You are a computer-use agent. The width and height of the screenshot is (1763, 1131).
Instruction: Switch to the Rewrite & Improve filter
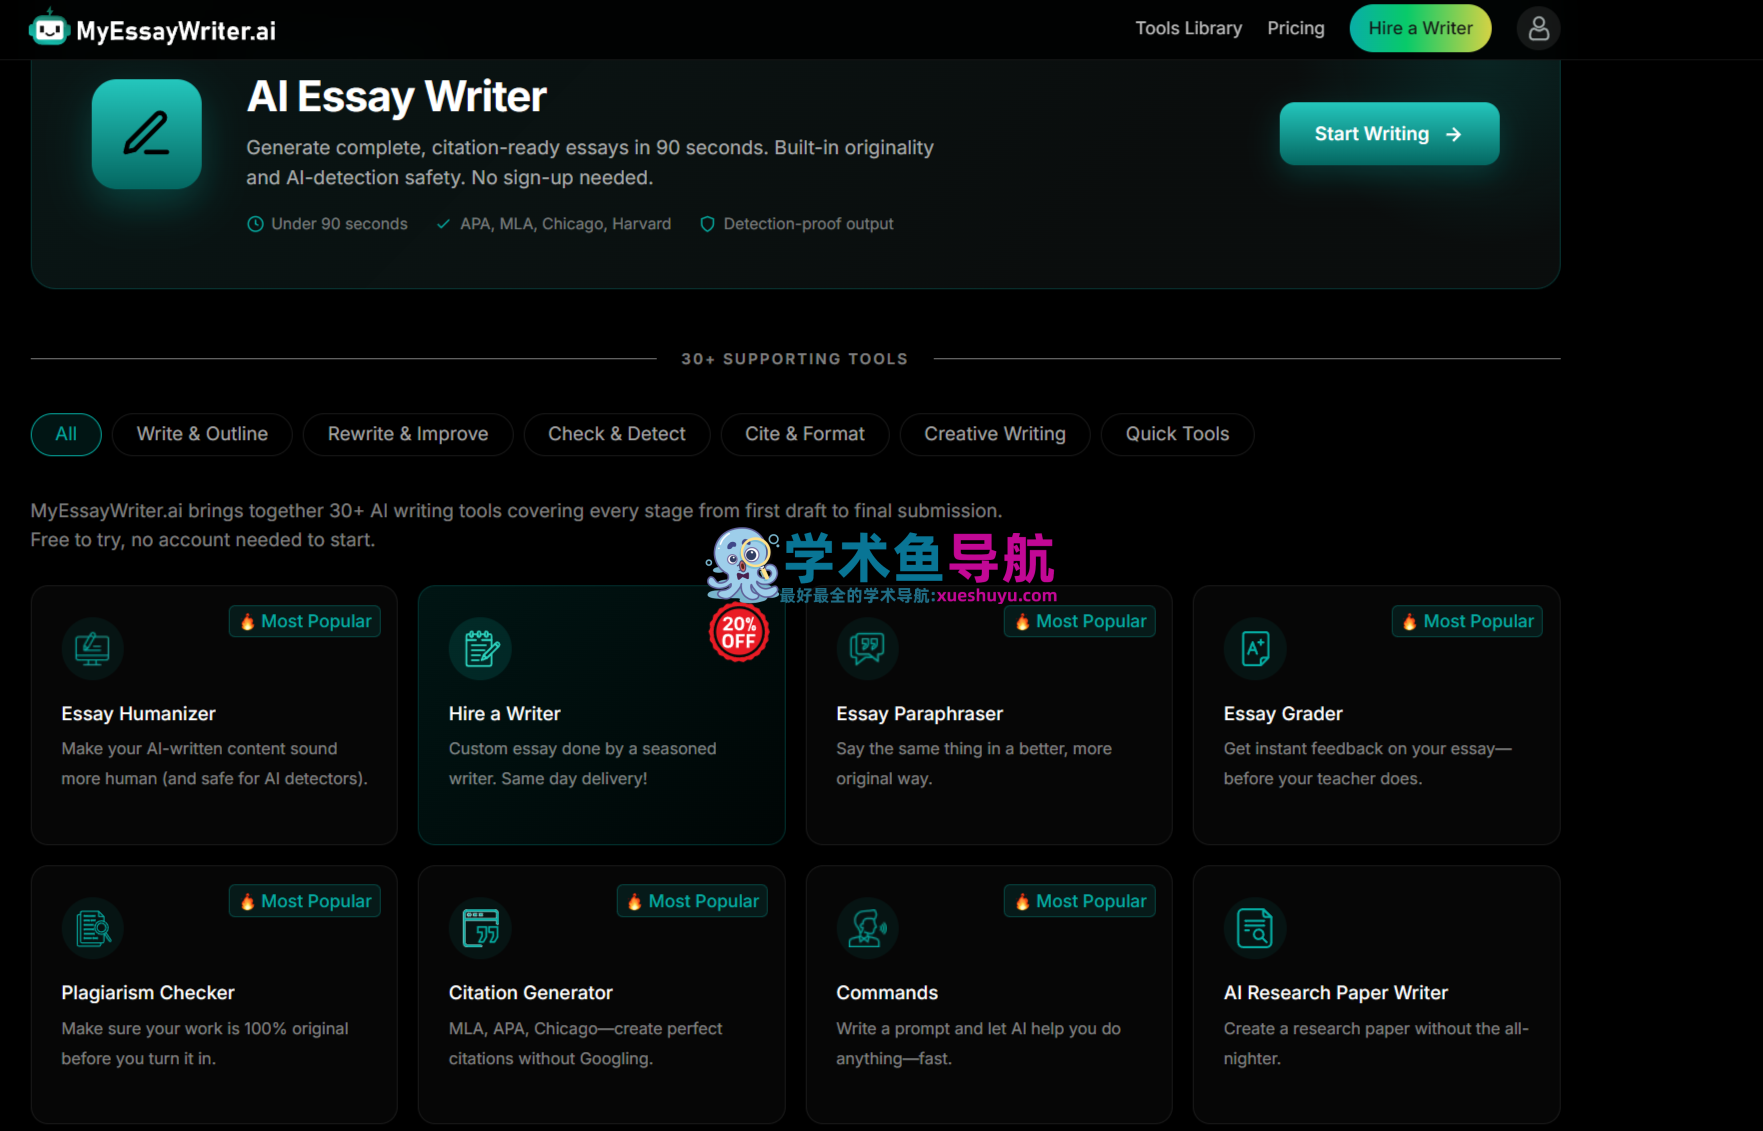pos(408,434)
